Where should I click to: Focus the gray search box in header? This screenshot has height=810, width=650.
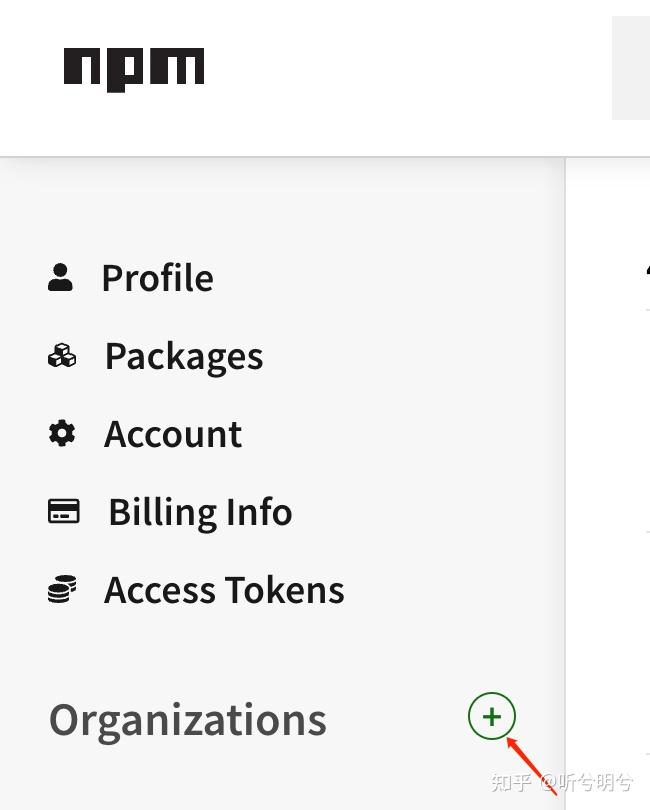click(x=631, y=68)
